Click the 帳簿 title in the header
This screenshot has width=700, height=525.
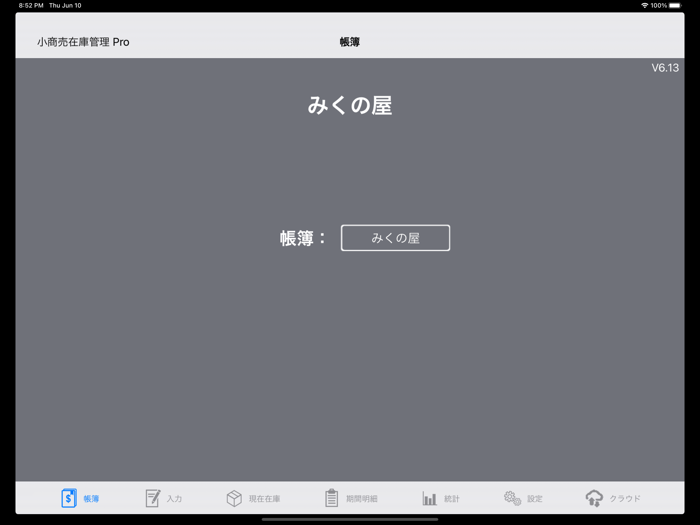click(x=350, y=42)
